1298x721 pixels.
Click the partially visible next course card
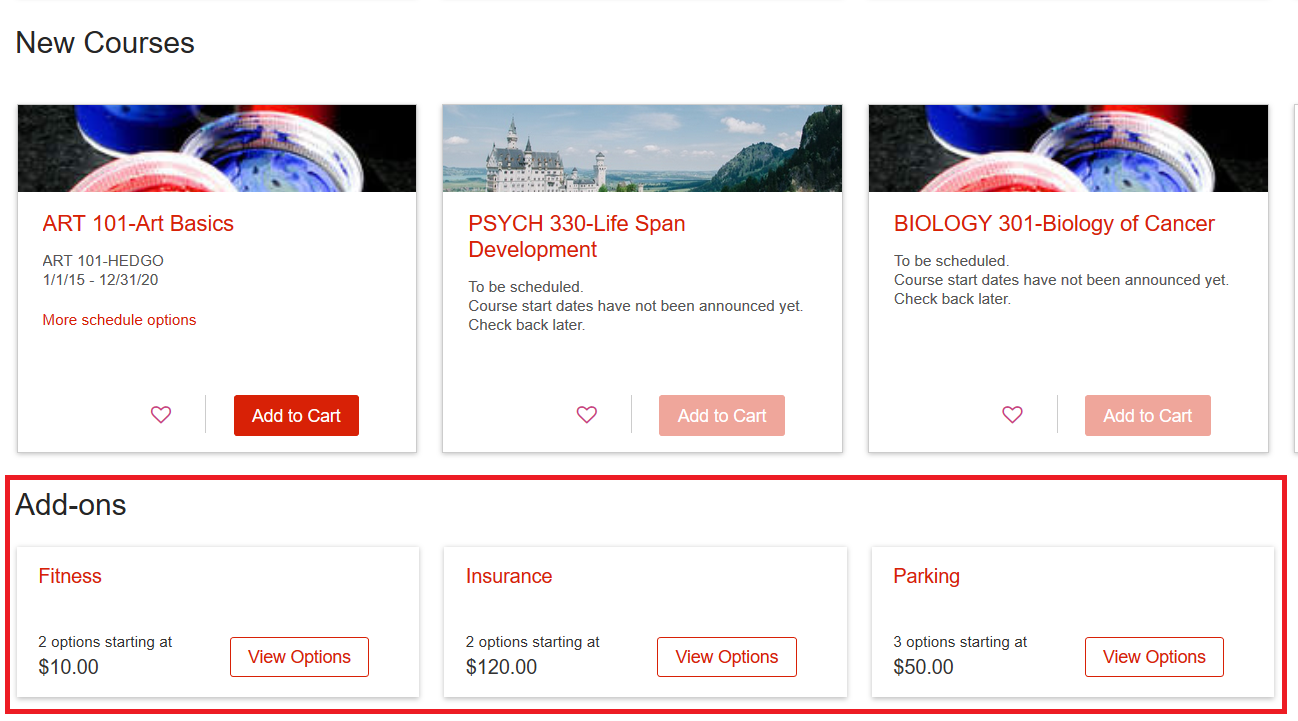(x=1295, y=278)
